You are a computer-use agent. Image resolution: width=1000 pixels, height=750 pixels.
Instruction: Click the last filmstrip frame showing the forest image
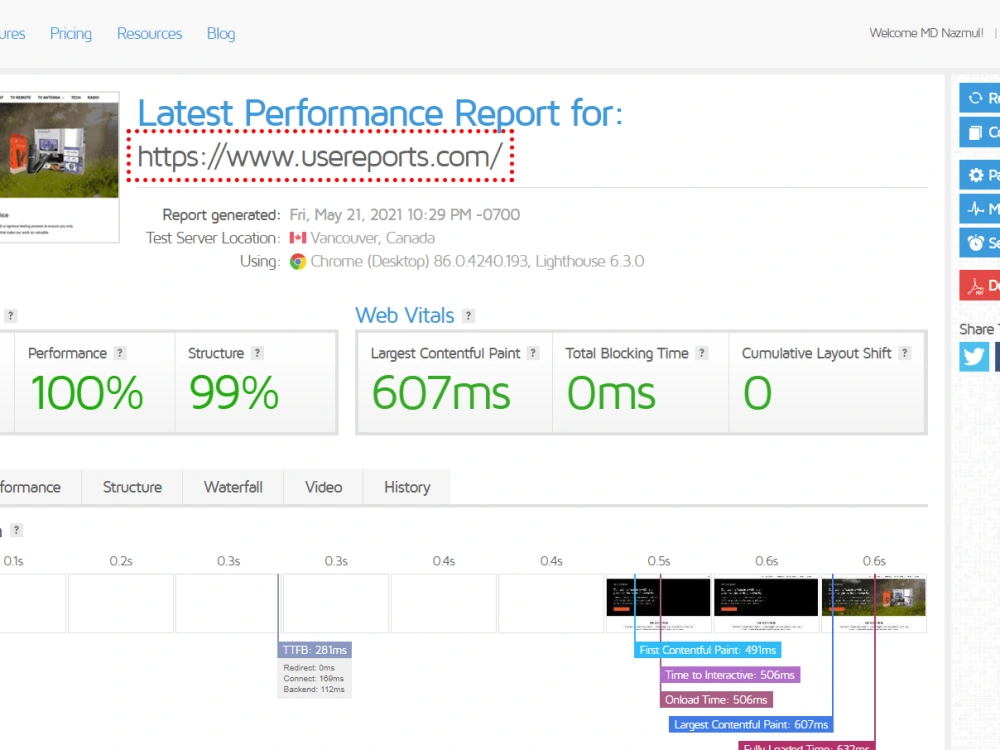(874, 603)
